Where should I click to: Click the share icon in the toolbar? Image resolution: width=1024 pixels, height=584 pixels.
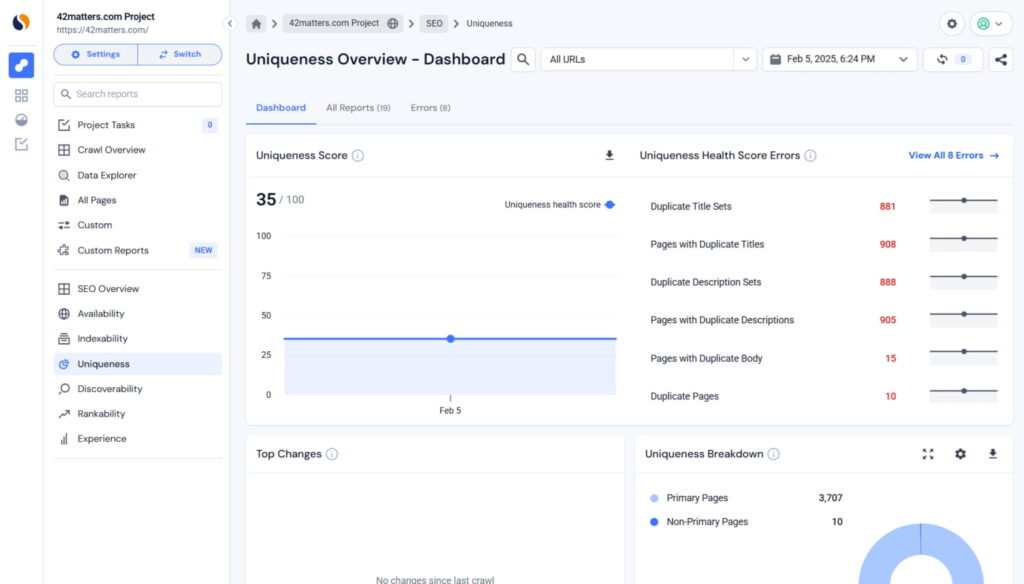point(1001,59)
